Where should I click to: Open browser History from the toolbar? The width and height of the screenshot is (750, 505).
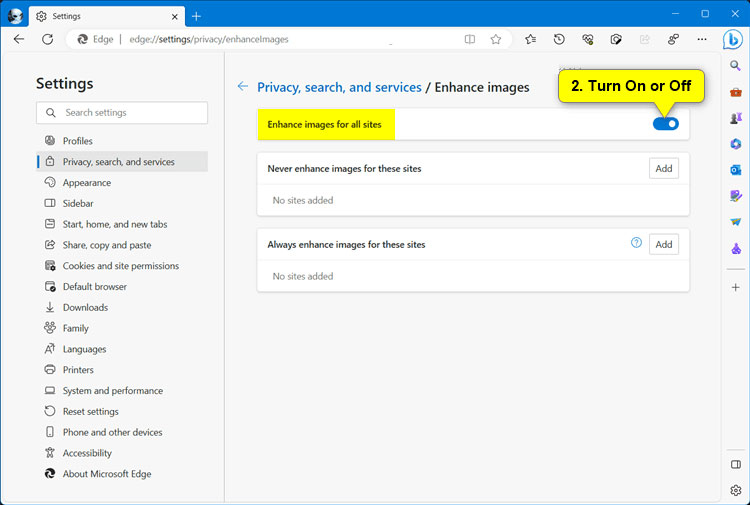(x=559, y=39)
